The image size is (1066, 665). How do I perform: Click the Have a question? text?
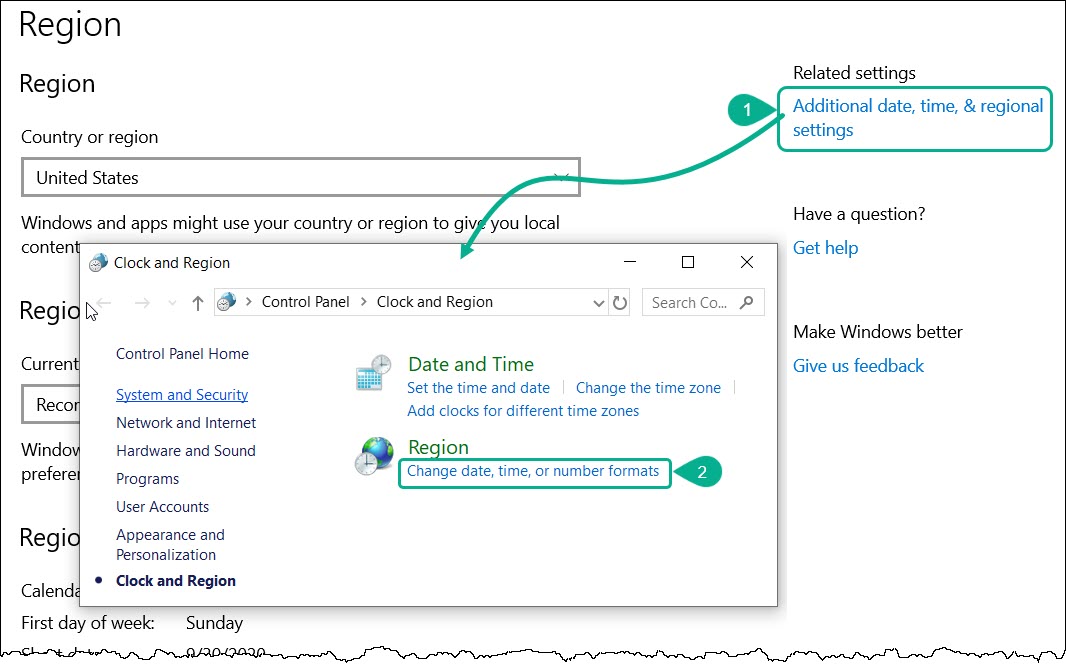pyautogui.click(x=859, y=214)
